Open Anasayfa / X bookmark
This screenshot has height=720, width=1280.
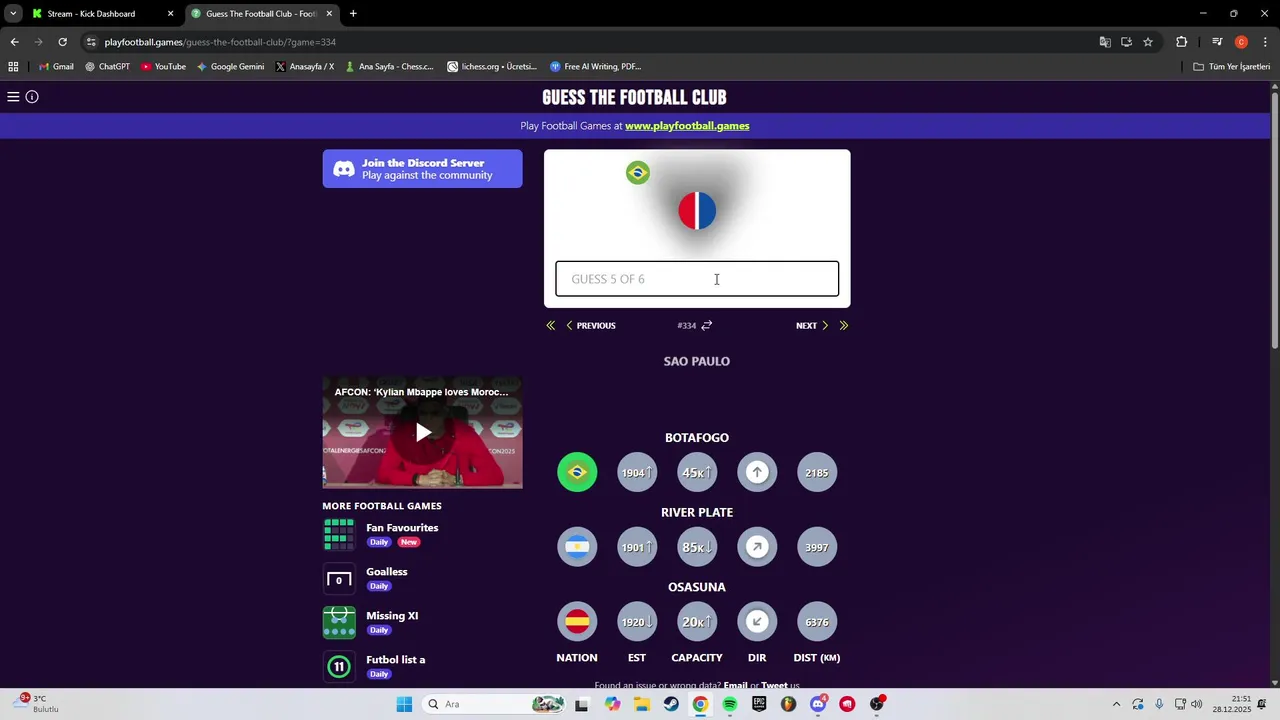pyautogui.click(x=305, y=67)
